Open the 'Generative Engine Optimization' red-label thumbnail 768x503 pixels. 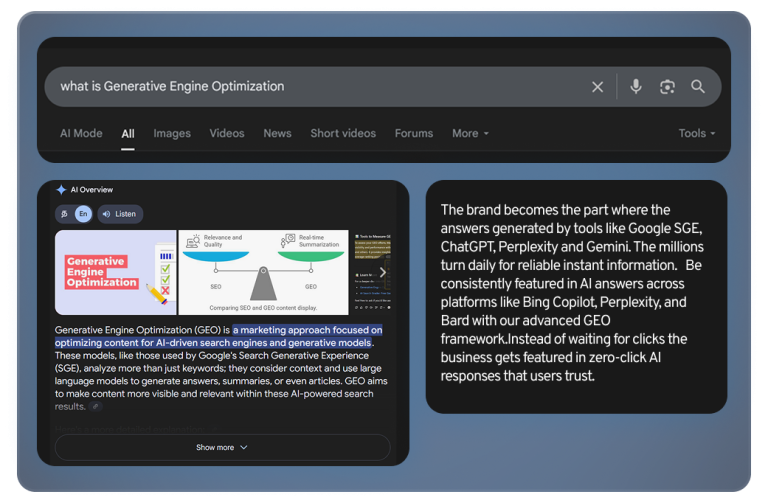pyautogui.click(x=116, y=272)
